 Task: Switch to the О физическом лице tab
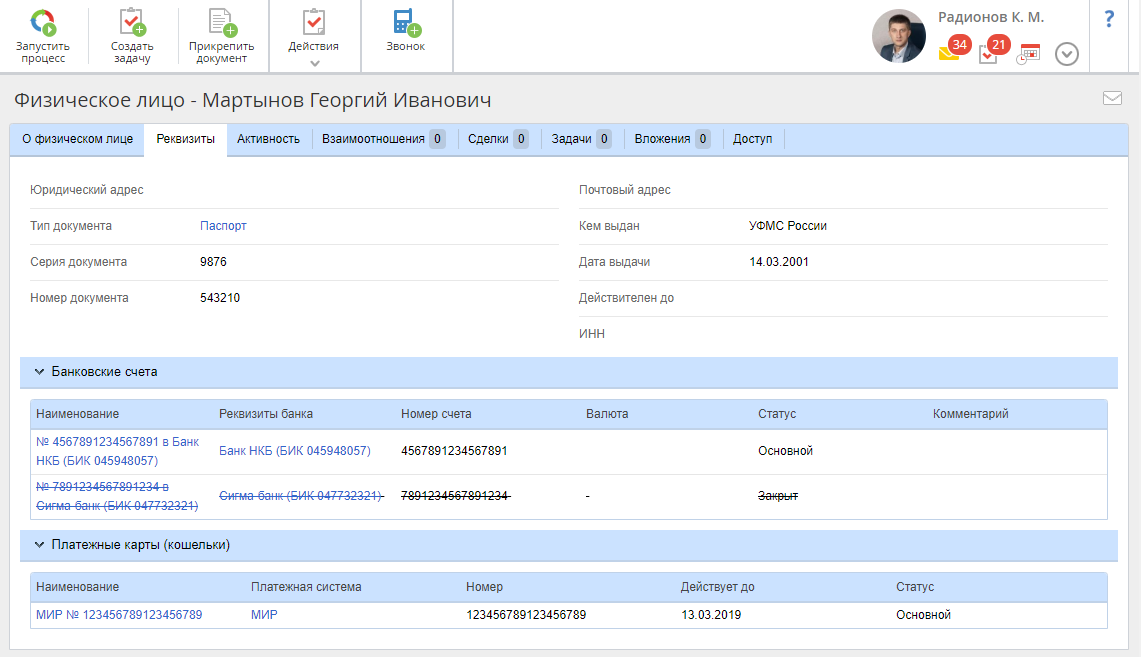pyautogui.click(x=77, y=139)
